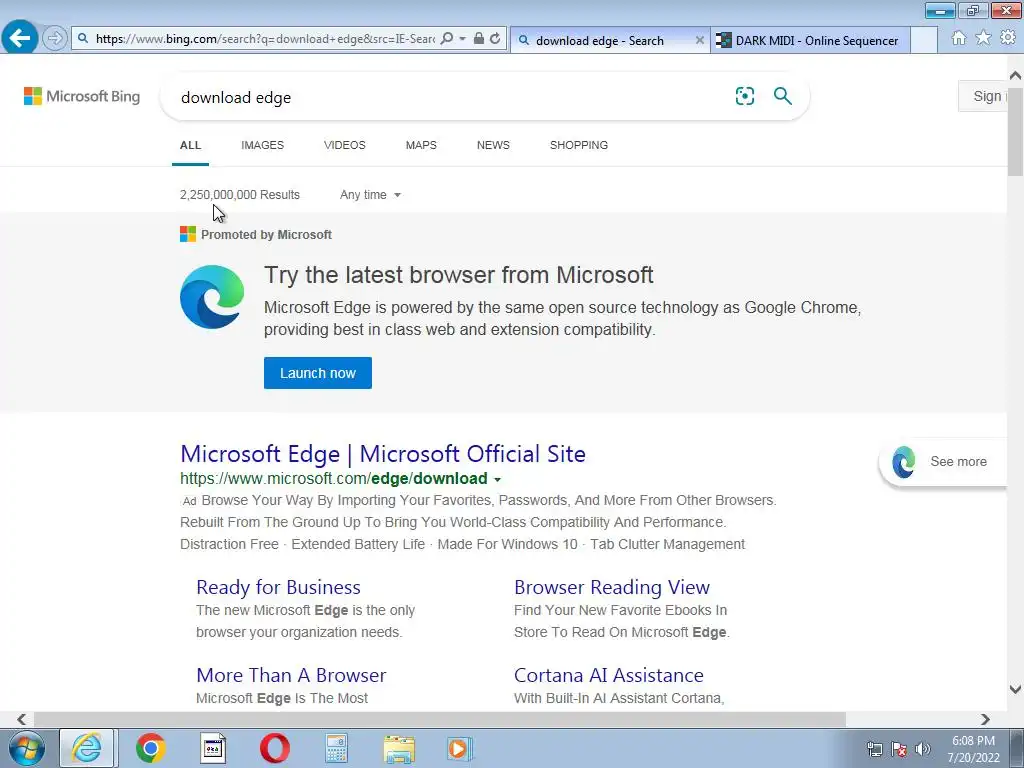Click the address bar search magnifier icon
Screen dimensions: 1024x768
[x=447, y=39]
